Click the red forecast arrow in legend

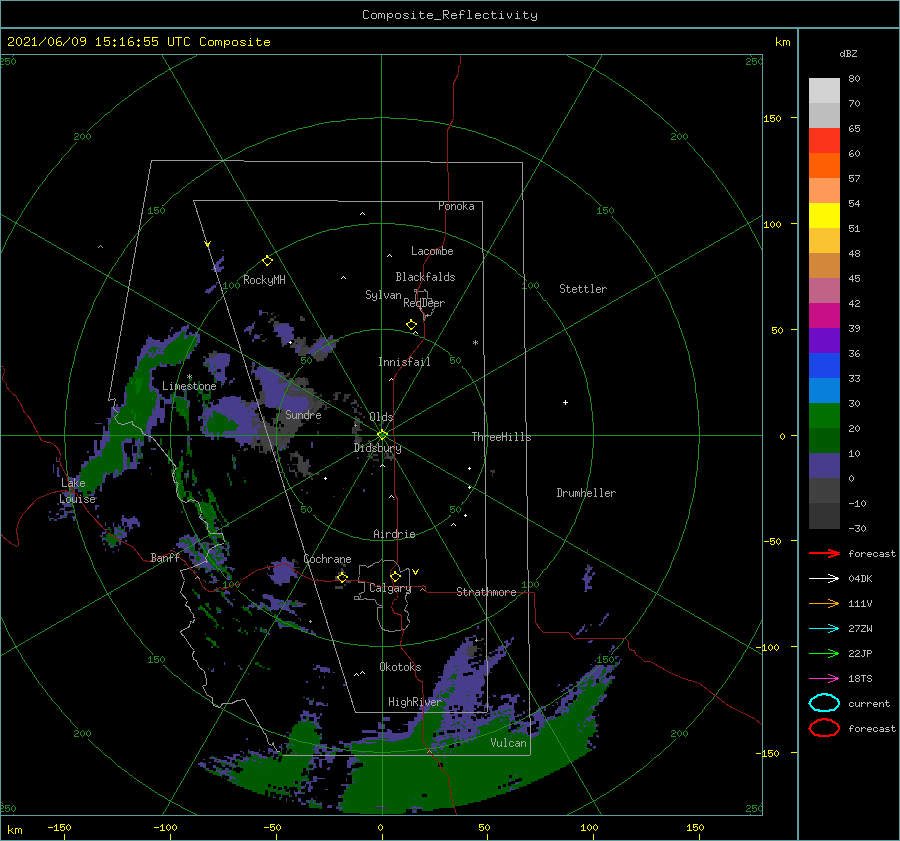click(x=824, y=553)
